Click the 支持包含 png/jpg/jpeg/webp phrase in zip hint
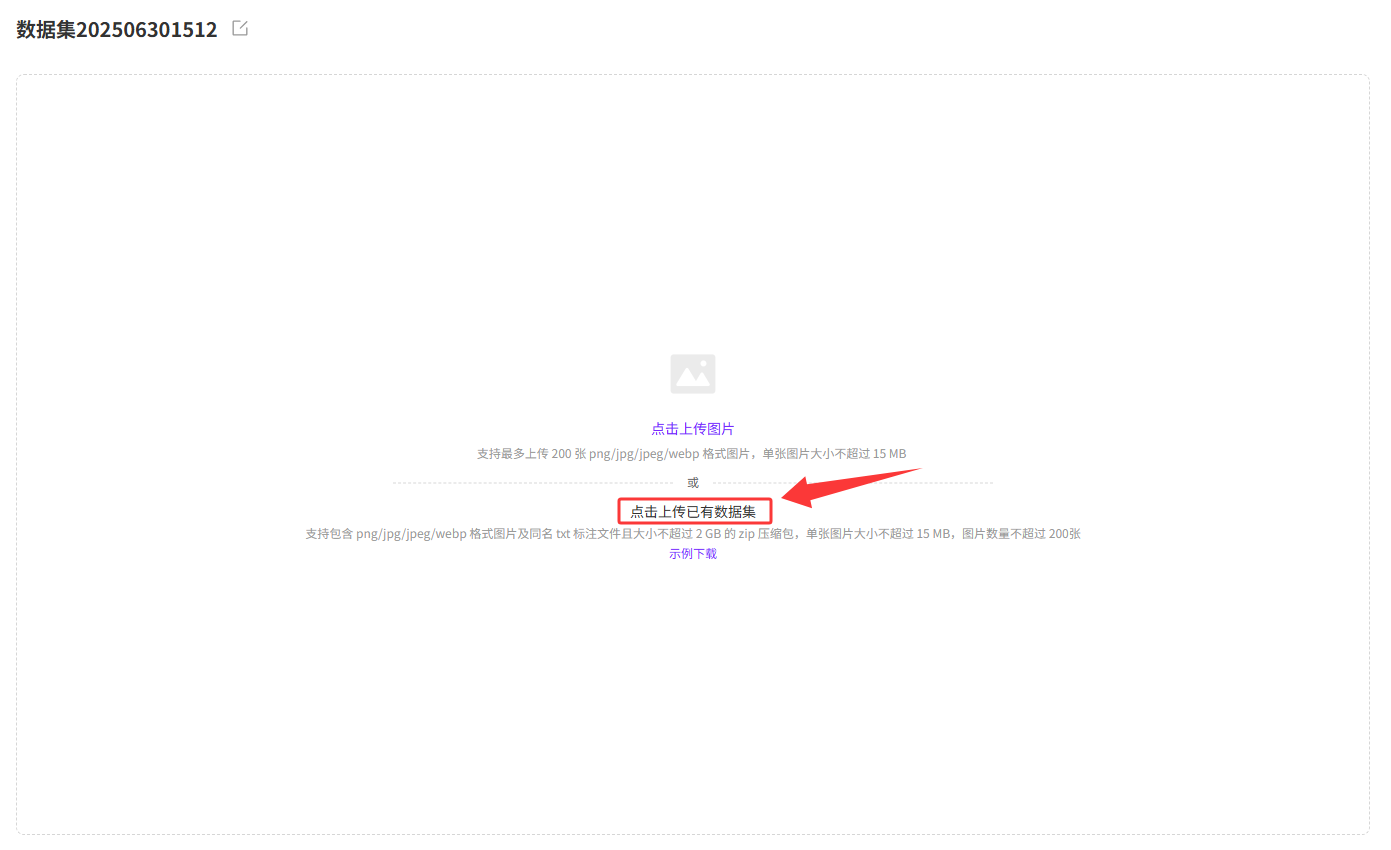Image resolution: width=1391 pixels, height=850 pixels. tap(386, 534)
